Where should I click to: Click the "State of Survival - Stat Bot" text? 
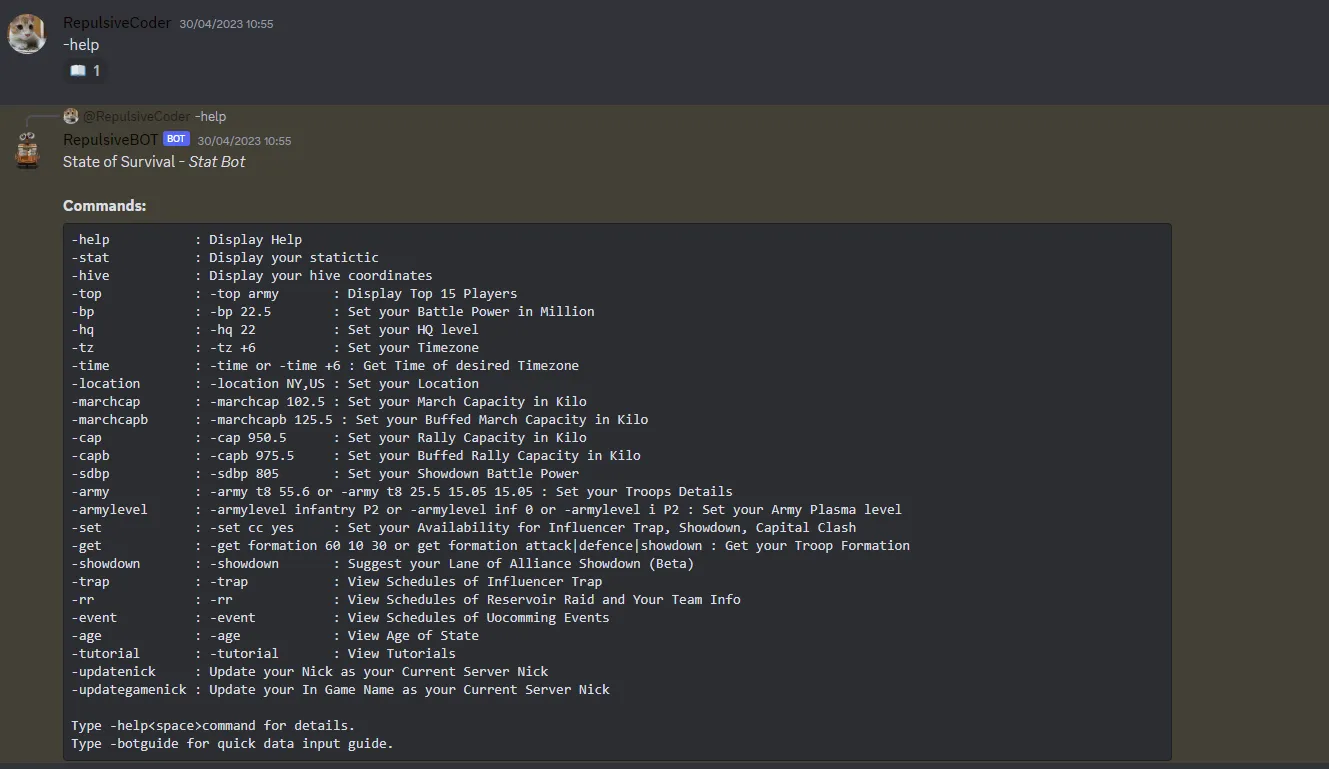[x=154, y=162]
